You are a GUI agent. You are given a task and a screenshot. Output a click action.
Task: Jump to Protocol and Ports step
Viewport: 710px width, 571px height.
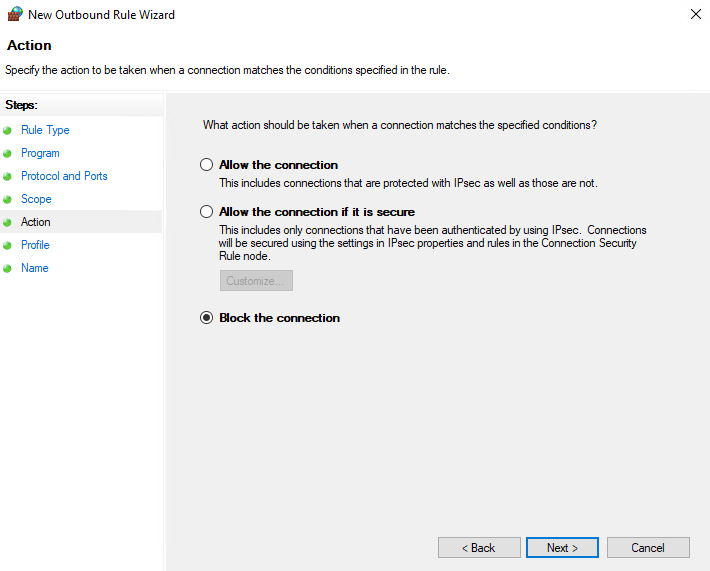click(64, 176)
